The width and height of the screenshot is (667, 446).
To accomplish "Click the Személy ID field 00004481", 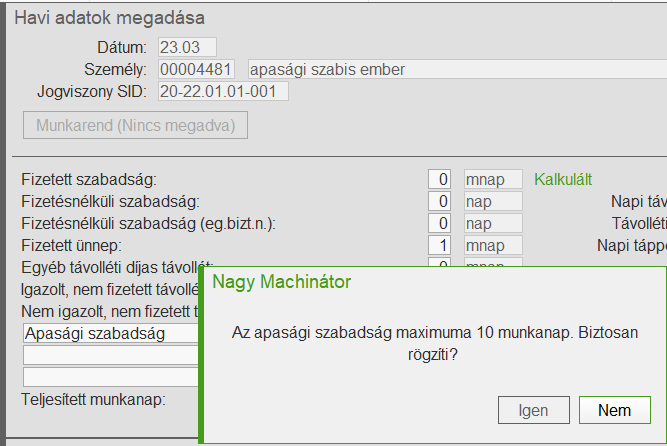I will coord(196,69).
